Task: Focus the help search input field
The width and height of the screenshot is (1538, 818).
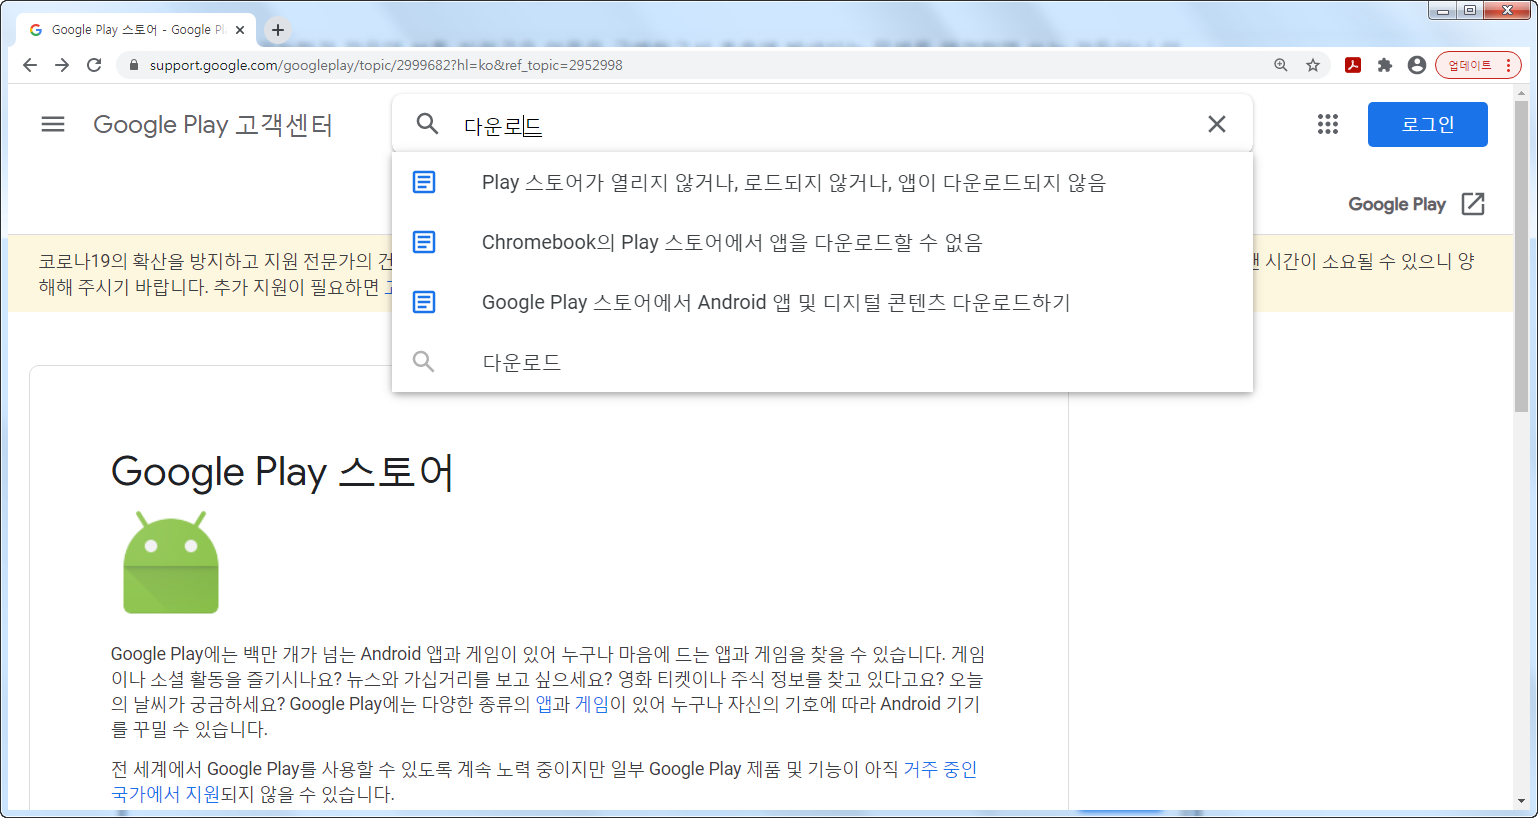Action: coord(822,125)
